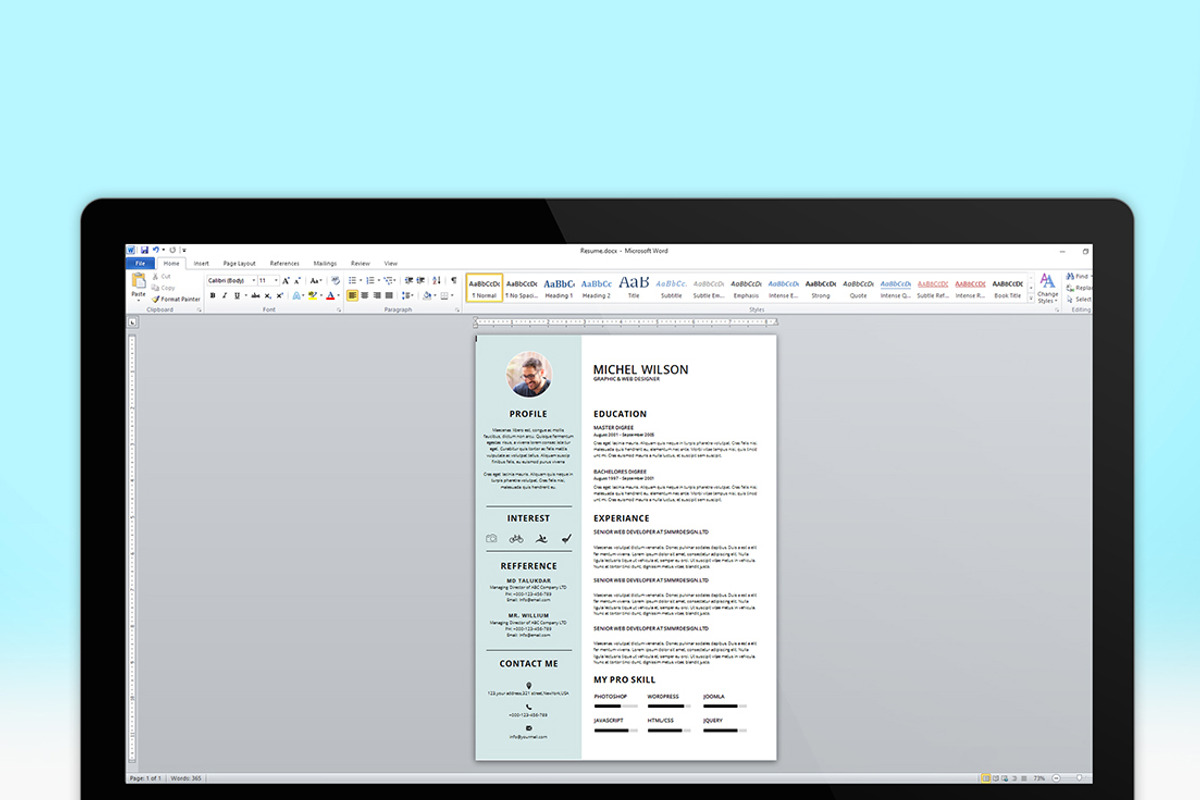Click the Copy command
This screenshot has height=800, width=1200.
coord(162,288)
